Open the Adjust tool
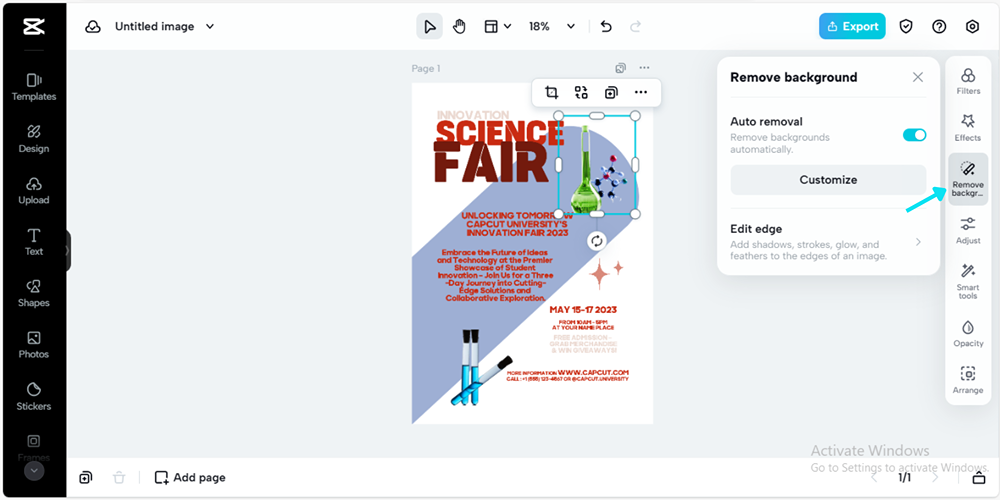This screenshot has height=500, width=1000. (x=968, y=230)
